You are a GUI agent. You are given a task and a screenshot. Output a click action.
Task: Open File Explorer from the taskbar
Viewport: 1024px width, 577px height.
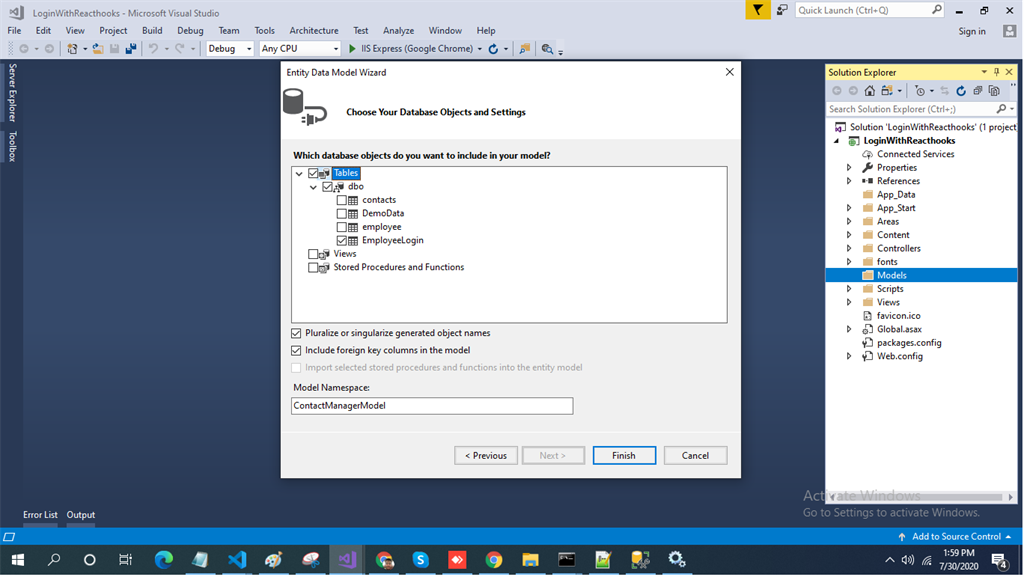[x=530, y=559]
